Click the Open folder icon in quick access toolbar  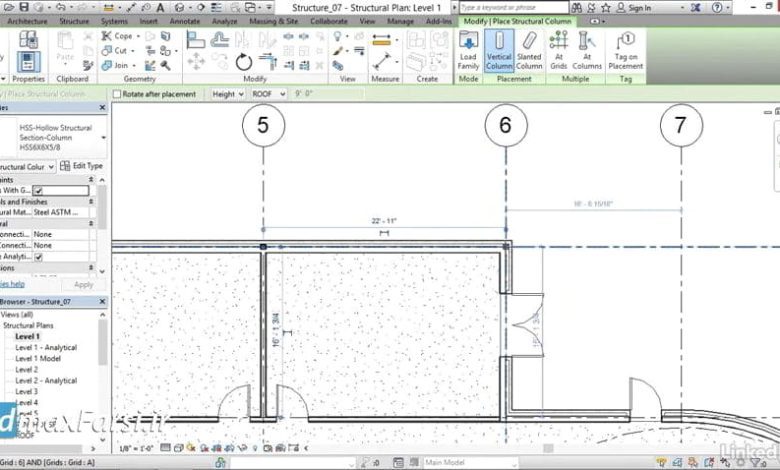[x=9, y=7]
